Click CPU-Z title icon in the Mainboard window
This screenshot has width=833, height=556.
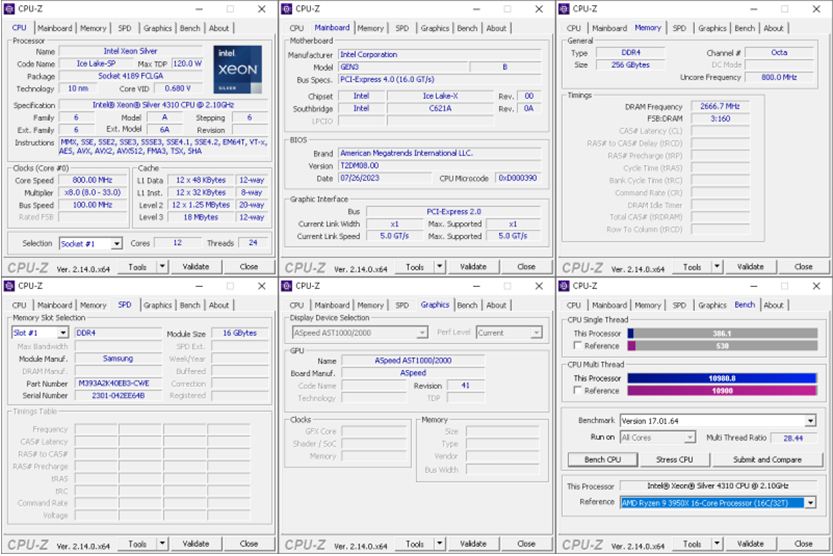(287, 9)
